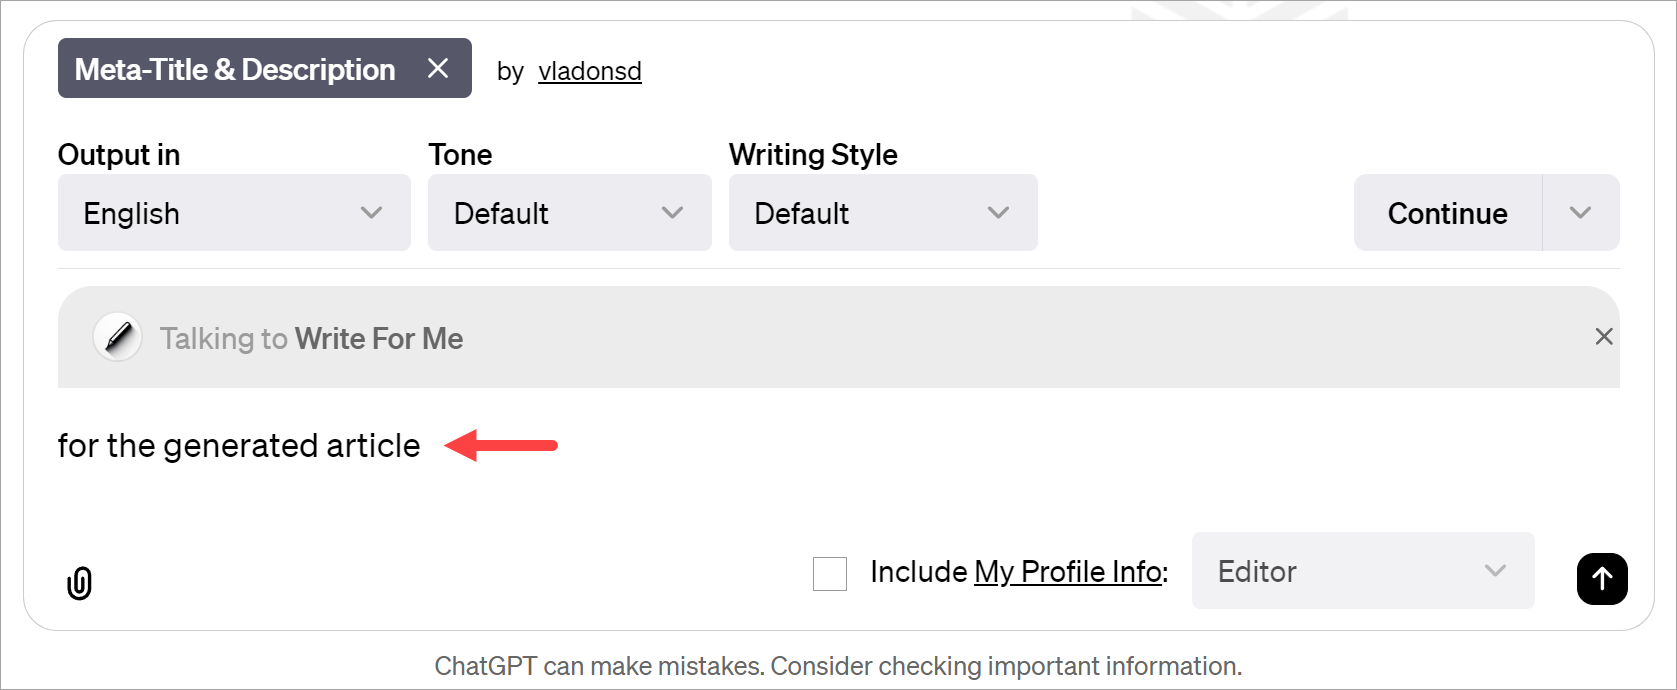Viewport: 1677px width, 690px height.
Task: Click the Write For Me GPT name
Action: [379, 339]
